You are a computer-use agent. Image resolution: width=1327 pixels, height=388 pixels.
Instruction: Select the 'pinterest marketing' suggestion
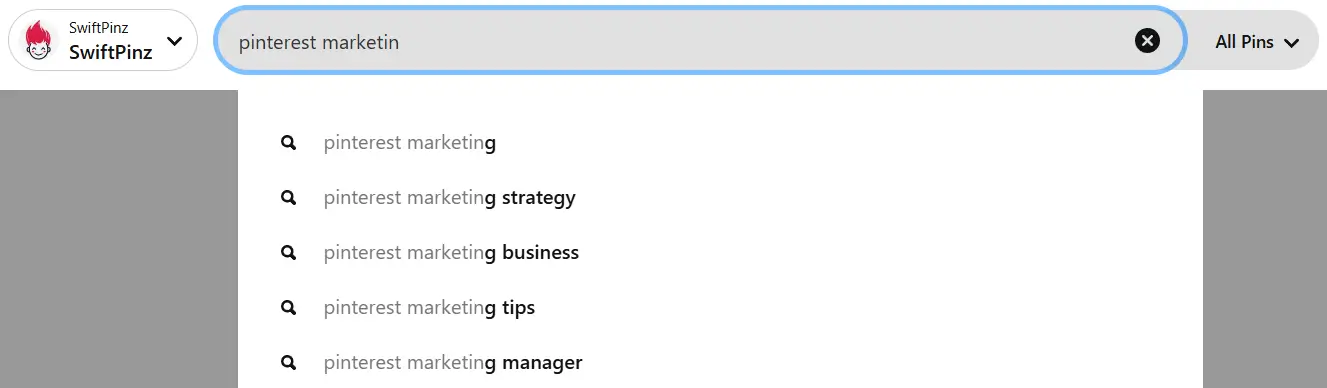720,143
